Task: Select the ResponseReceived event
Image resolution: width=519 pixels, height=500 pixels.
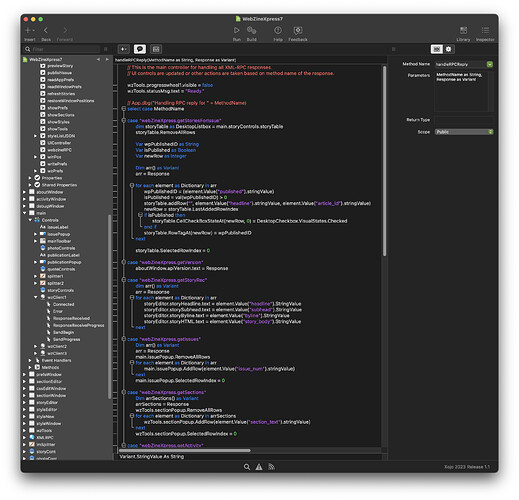Action: point(71,318)
